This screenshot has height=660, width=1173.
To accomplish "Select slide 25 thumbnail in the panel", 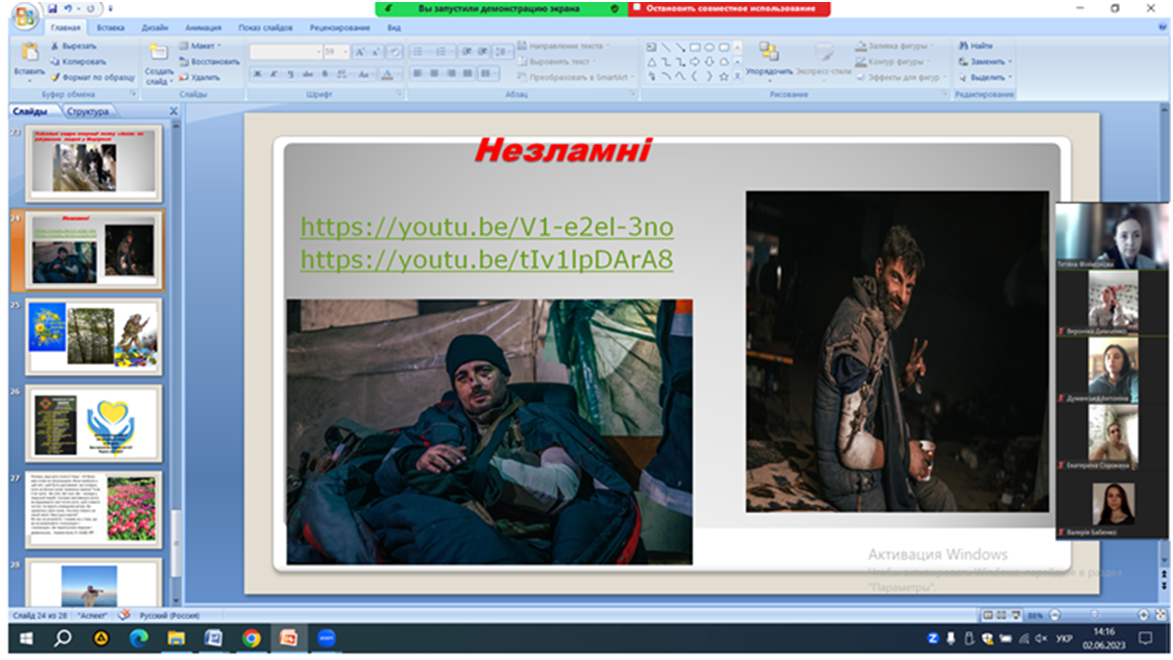I will (x=94, y=336).
